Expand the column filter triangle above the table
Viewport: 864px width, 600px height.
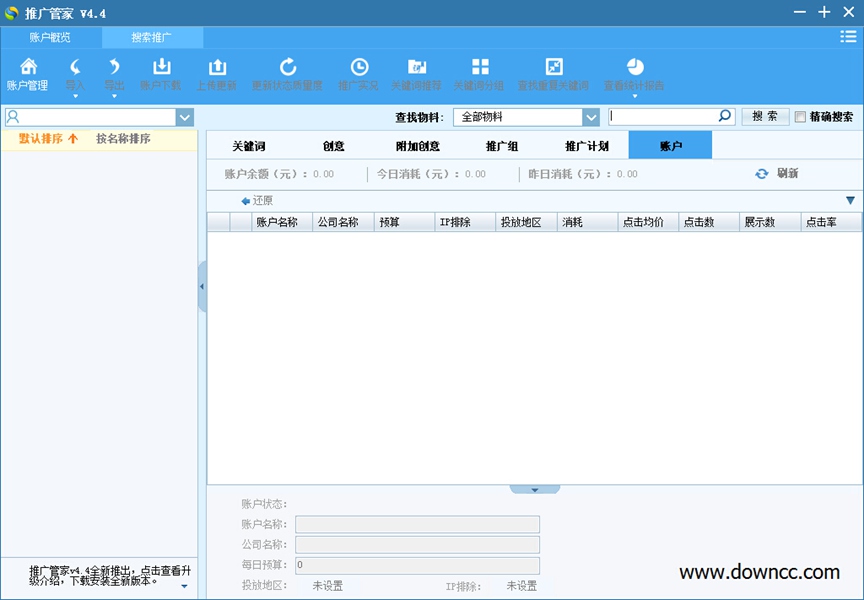point(849,199)
